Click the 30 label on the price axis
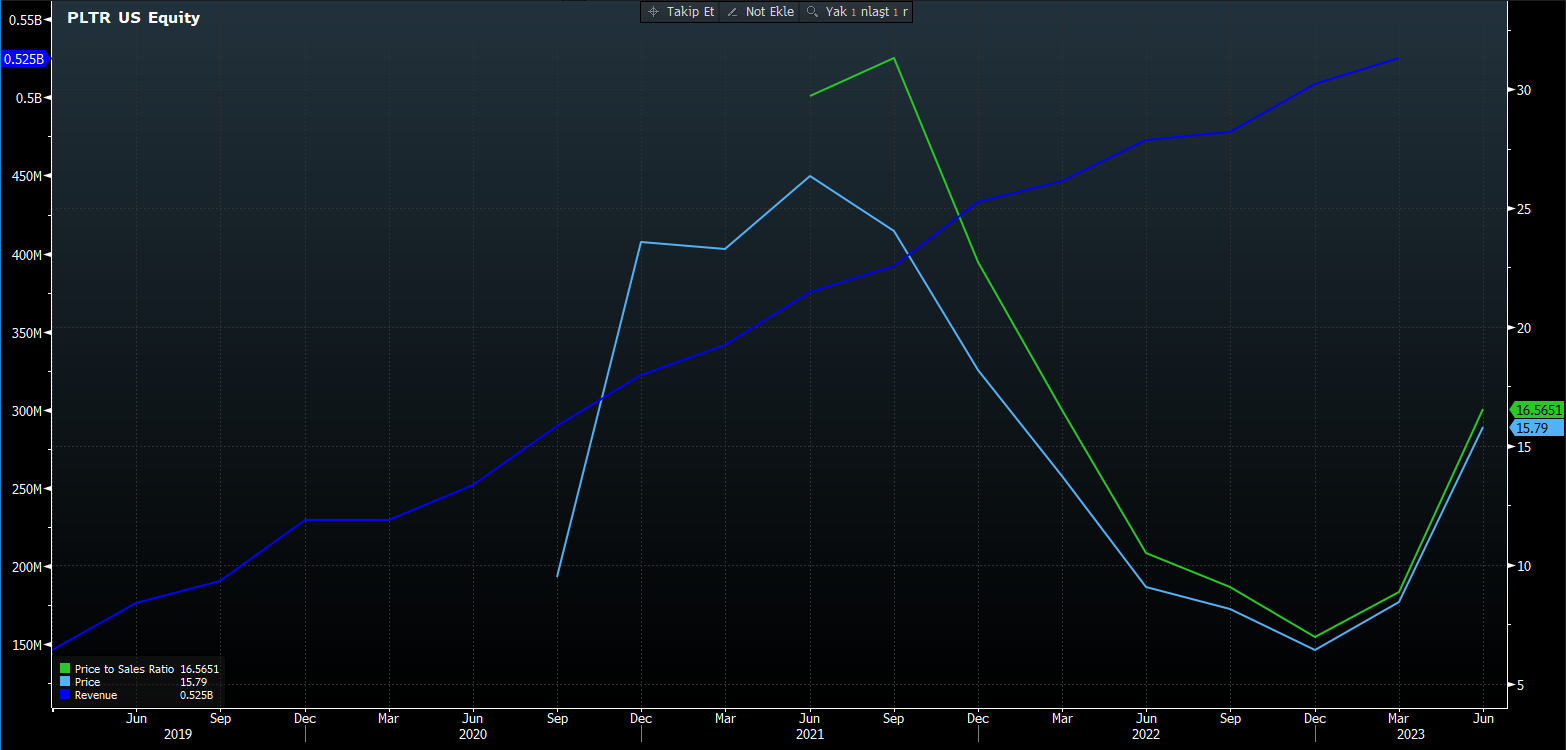The width and height of the screenshot is (1566, 750). [x=1523, y=90]
